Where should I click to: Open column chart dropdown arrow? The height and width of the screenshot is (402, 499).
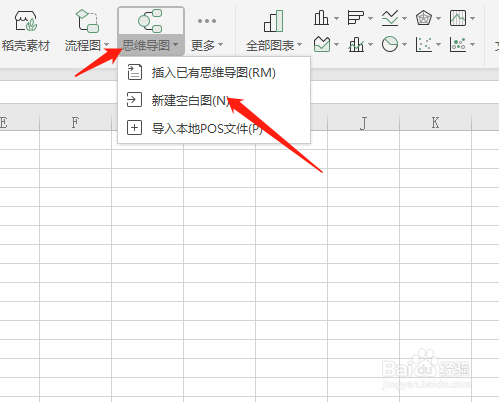click(x=336, y=18)
